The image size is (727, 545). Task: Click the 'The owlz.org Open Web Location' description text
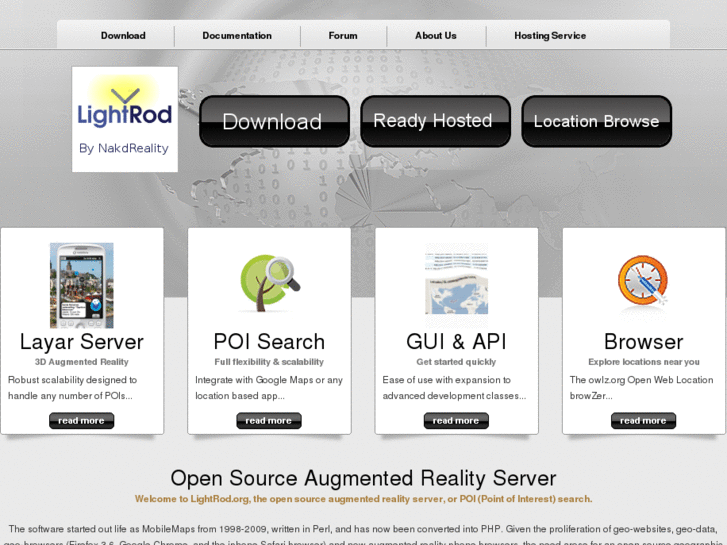[641, 388]
